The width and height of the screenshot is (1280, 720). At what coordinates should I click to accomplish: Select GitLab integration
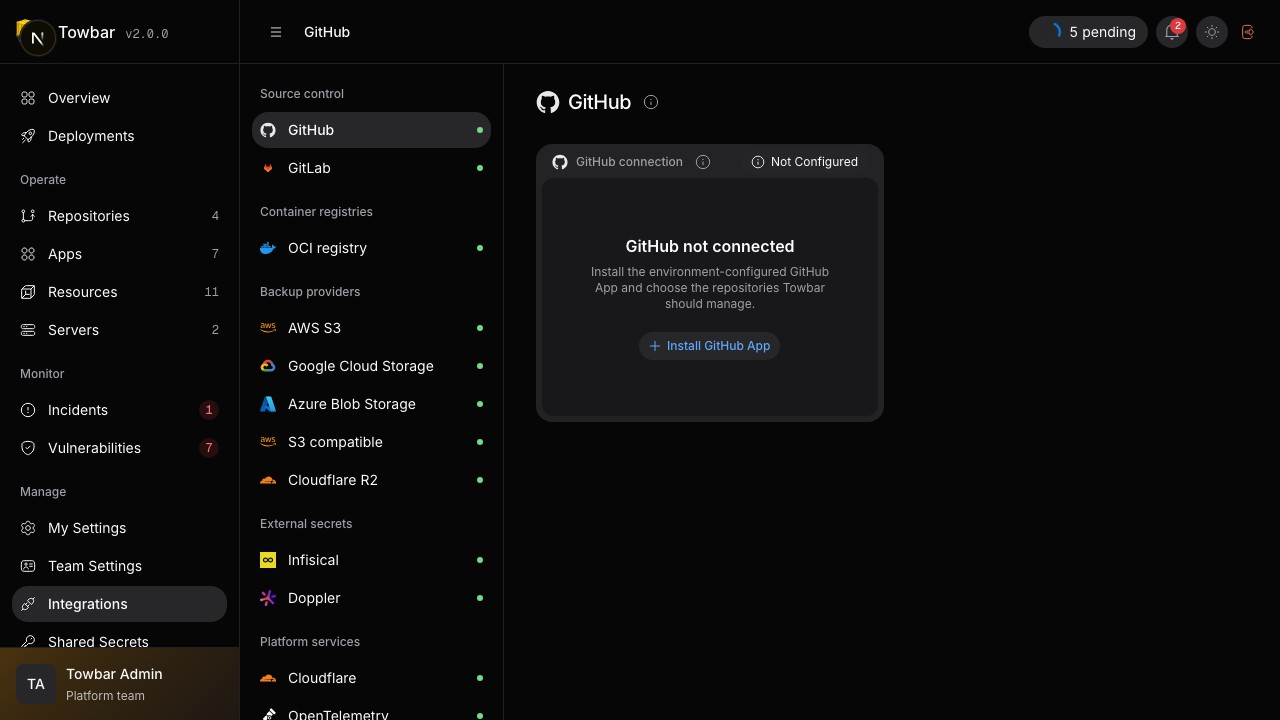tap(371, 168)
